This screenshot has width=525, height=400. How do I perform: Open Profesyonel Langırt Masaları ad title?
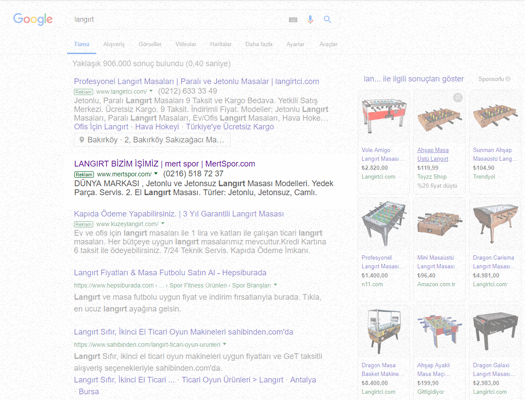pos(196,81)
